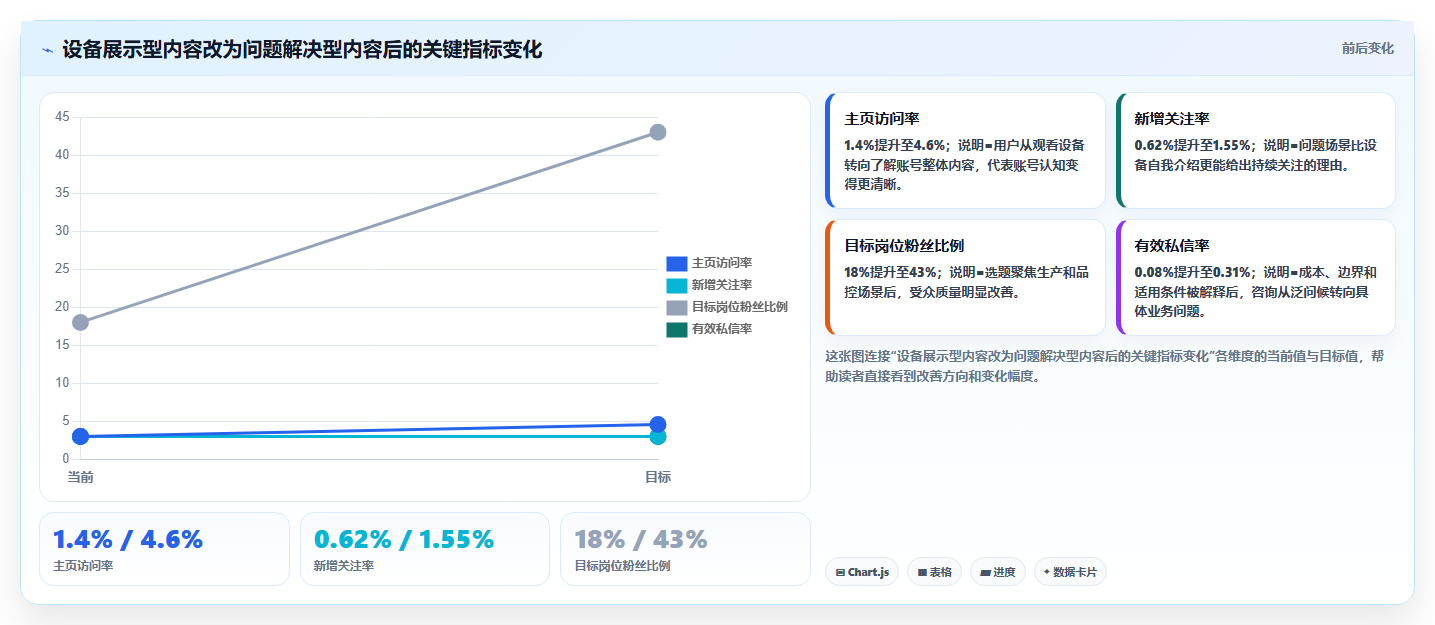The width and height of the screenshot is (1435, 625).
Task: Select the gray data point at 当前 18
Action: tap(81, 322)
